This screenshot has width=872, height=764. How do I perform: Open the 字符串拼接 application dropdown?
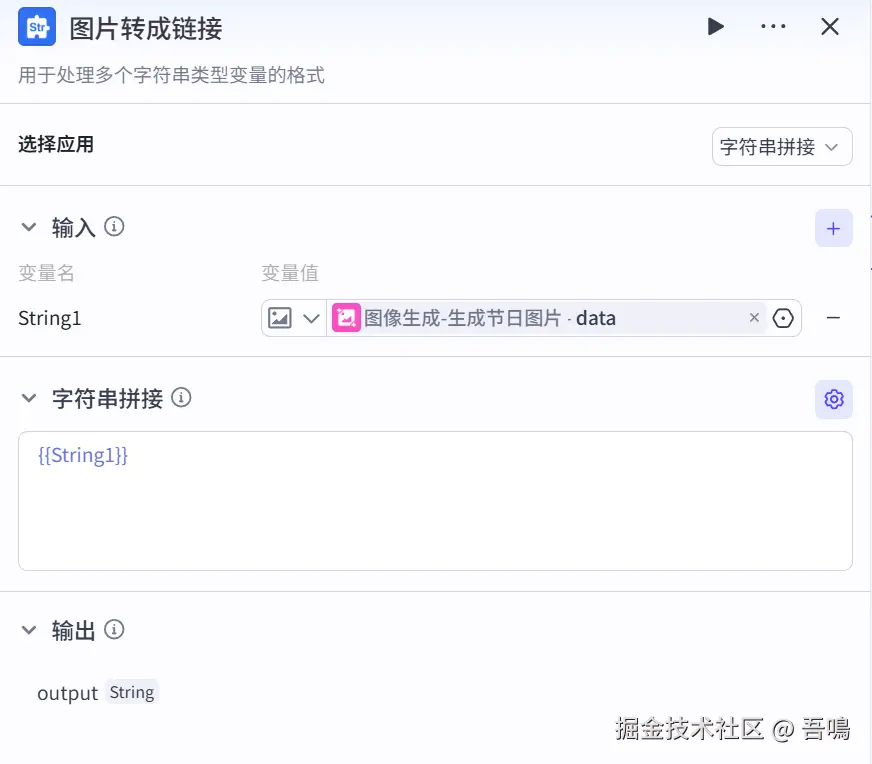[x=782, y=147]
